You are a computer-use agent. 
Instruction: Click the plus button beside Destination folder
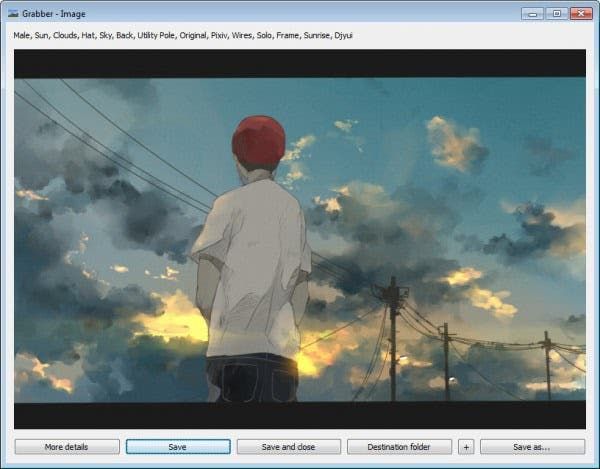pyautogui.click(x=466, y=447)
